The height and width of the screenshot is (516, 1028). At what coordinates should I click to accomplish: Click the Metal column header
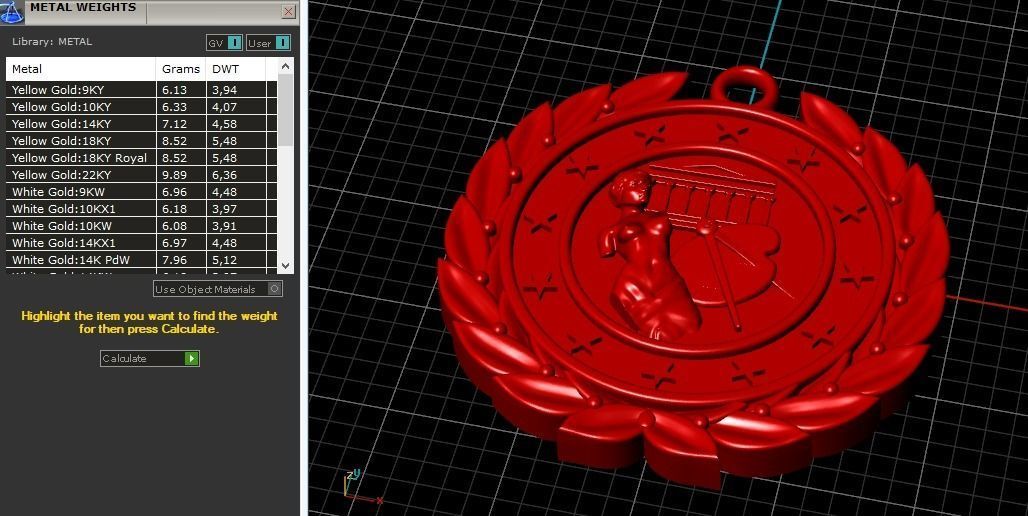pos(81,69)
